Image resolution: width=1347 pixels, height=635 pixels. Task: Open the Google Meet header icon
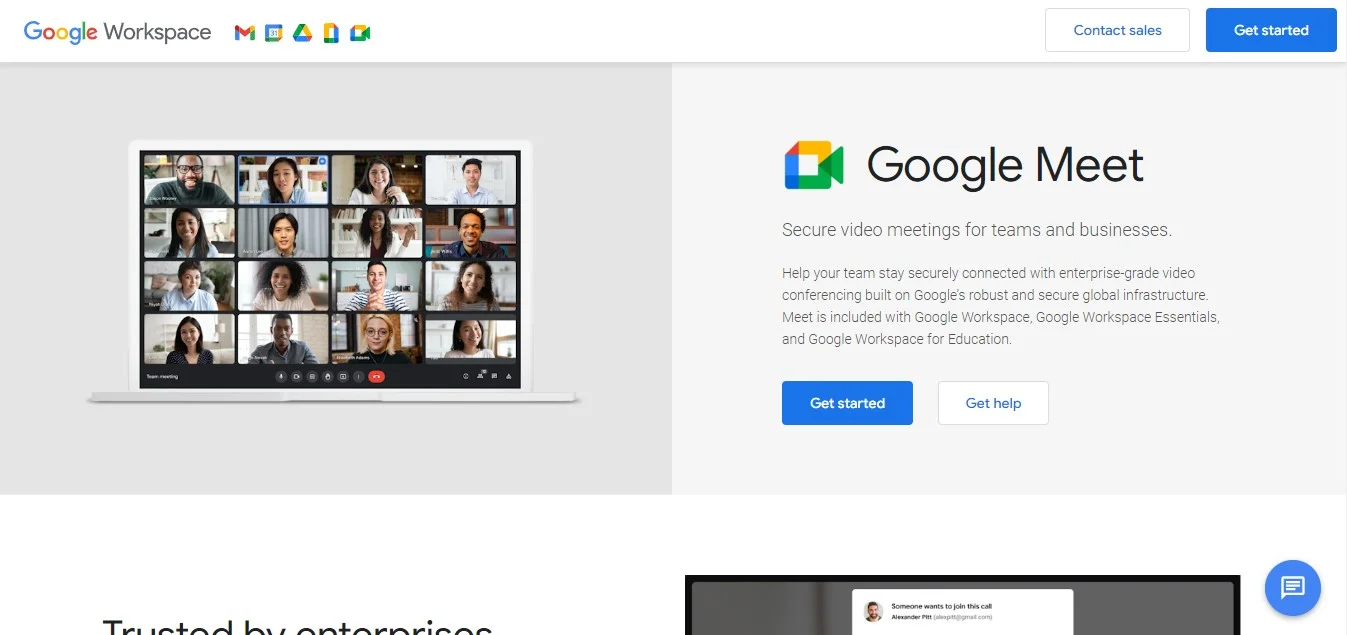point(360,33)
